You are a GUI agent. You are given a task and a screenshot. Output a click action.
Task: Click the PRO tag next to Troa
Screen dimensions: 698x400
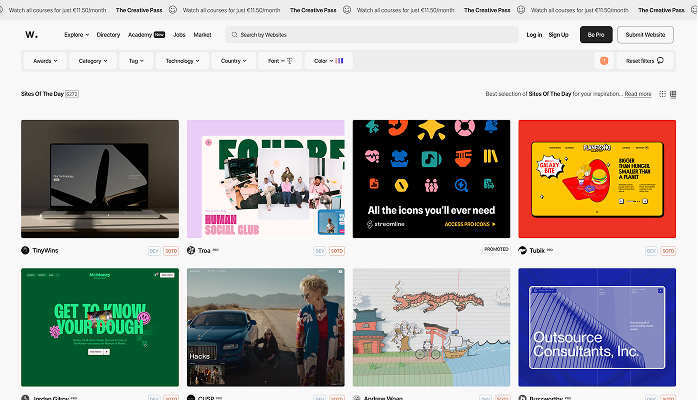[x=215, y=250]
